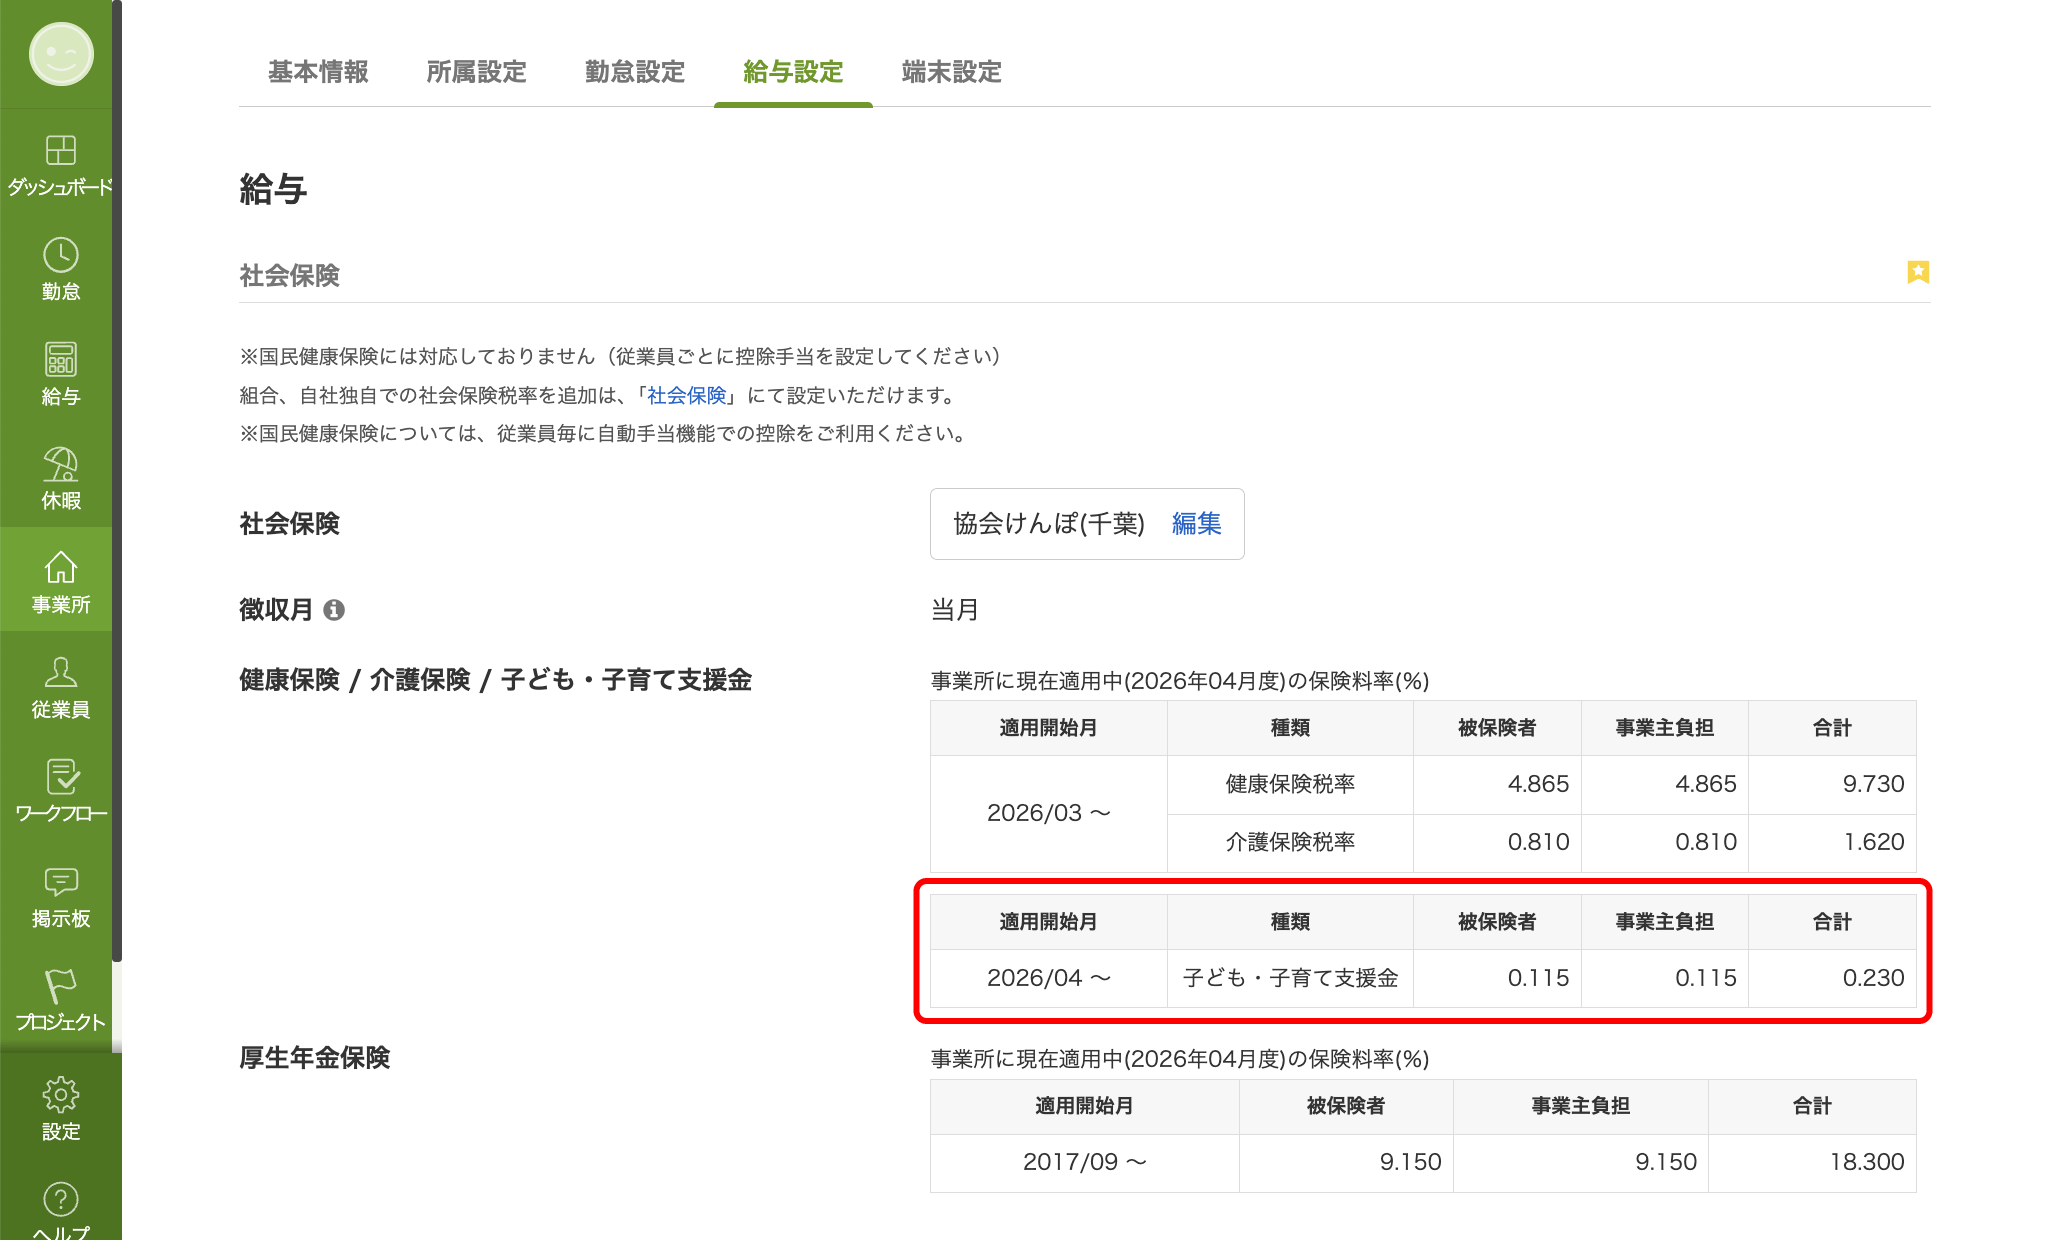This screenshot has width=2048, height=1240.
Task: Follow the 社会保険 hyperlink in the note
Action: tap(686, 396)
